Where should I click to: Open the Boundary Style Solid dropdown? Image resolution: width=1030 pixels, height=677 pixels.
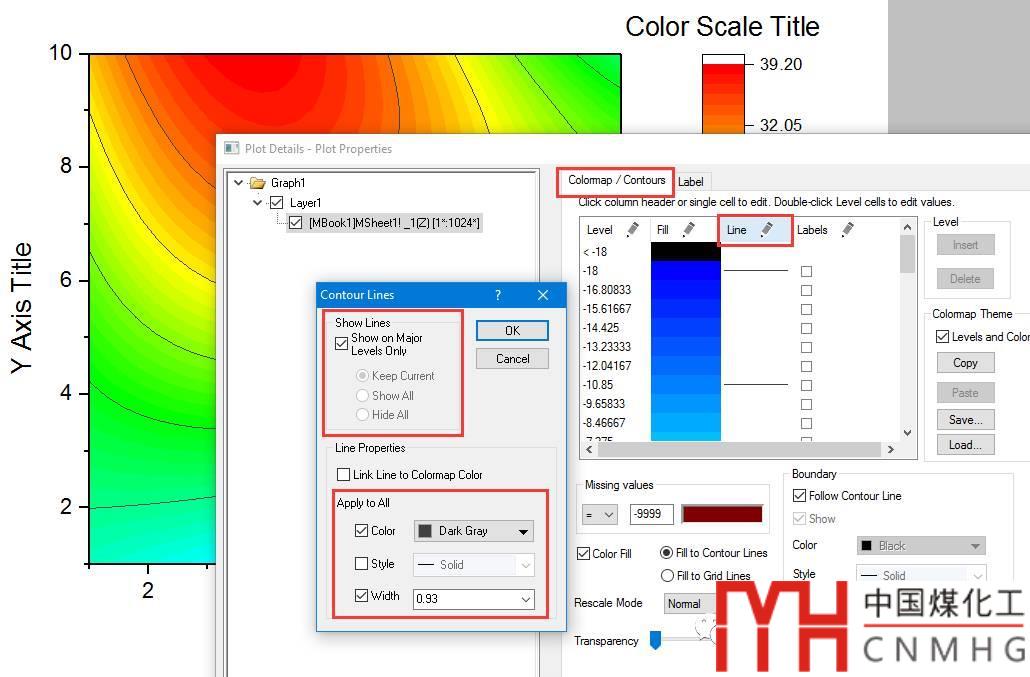(921, 575)
